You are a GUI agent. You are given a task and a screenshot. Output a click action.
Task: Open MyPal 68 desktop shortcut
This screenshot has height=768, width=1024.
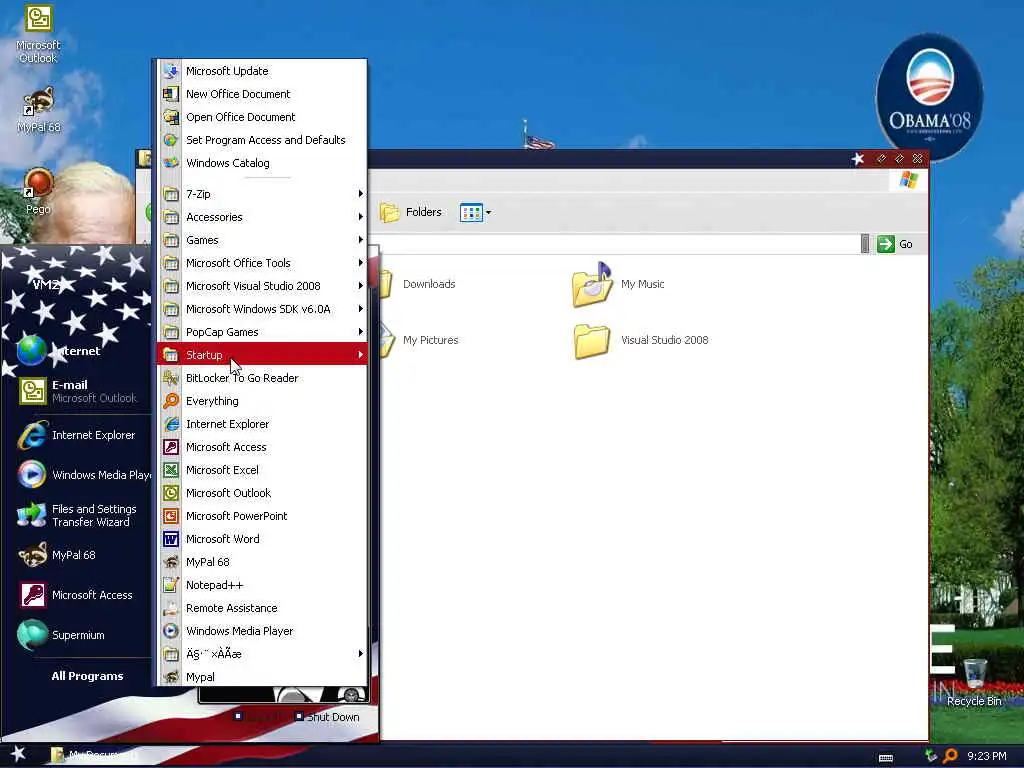tap(39, 110)
